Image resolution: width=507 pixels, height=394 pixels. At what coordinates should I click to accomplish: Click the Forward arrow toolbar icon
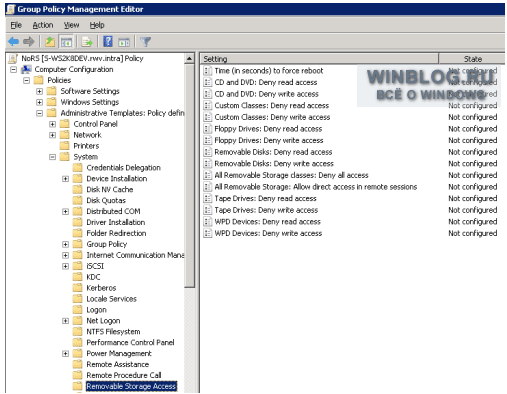click(29, 42)
